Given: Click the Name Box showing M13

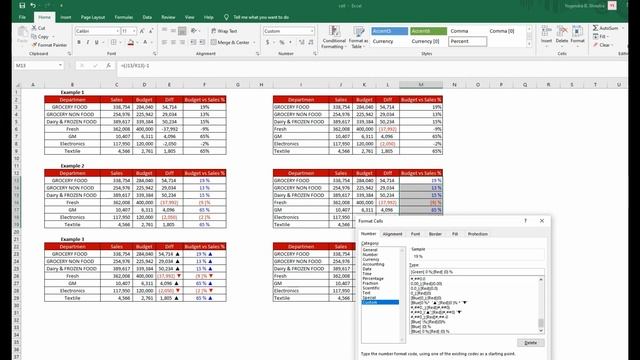Looking at the screenshot, I should (x=38, y=65).
